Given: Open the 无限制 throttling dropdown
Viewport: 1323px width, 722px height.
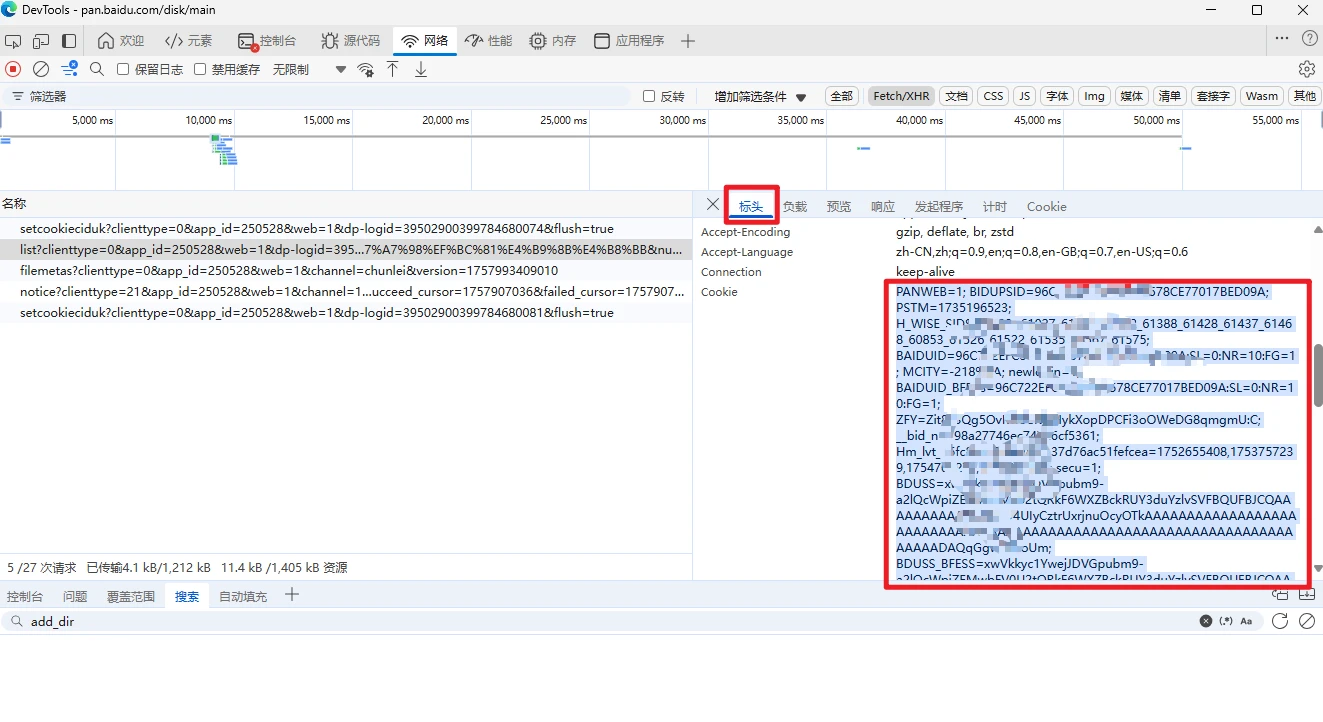Looking at the screenshot, I should 309,69.
